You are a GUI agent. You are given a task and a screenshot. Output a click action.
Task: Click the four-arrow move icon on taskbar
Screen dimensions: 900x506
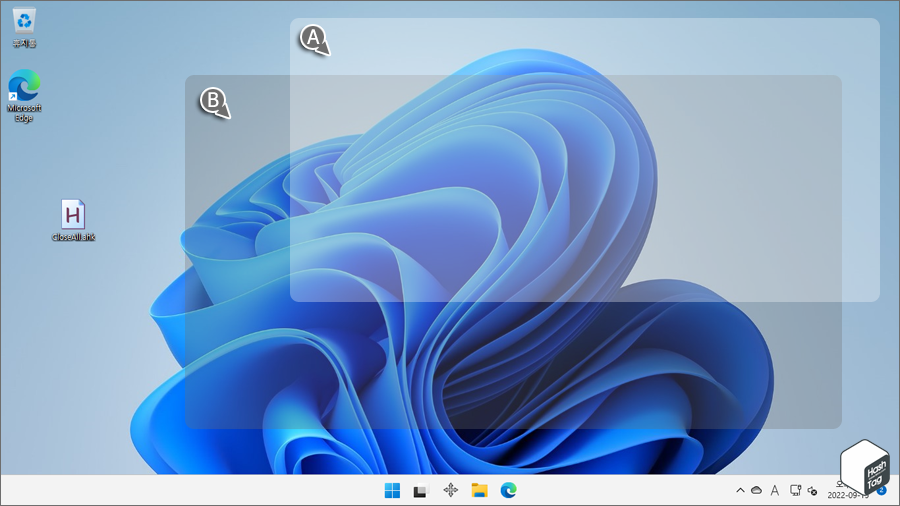coord(451,490)
